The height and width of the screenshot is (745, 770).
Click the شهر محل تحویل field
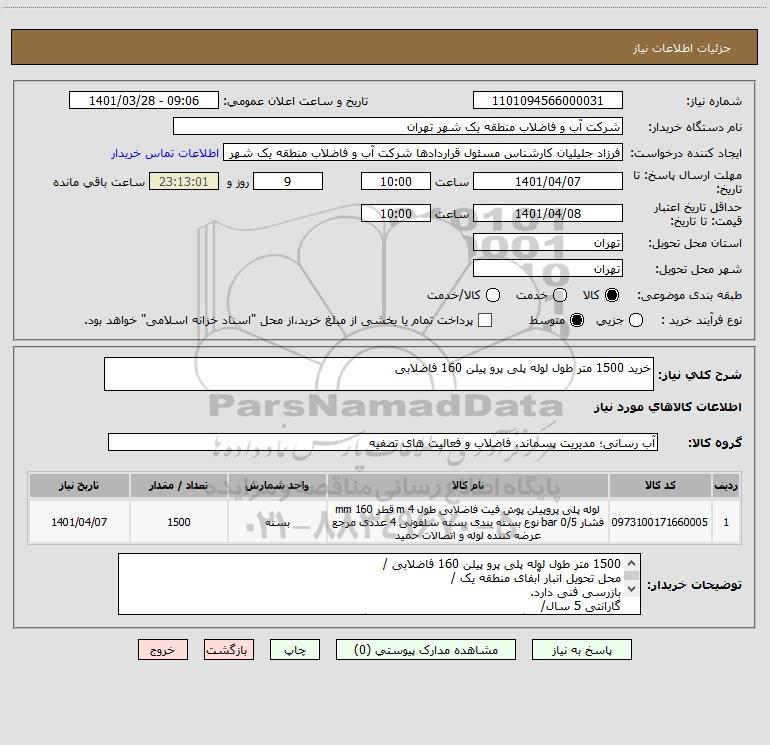tap(548, 269)
